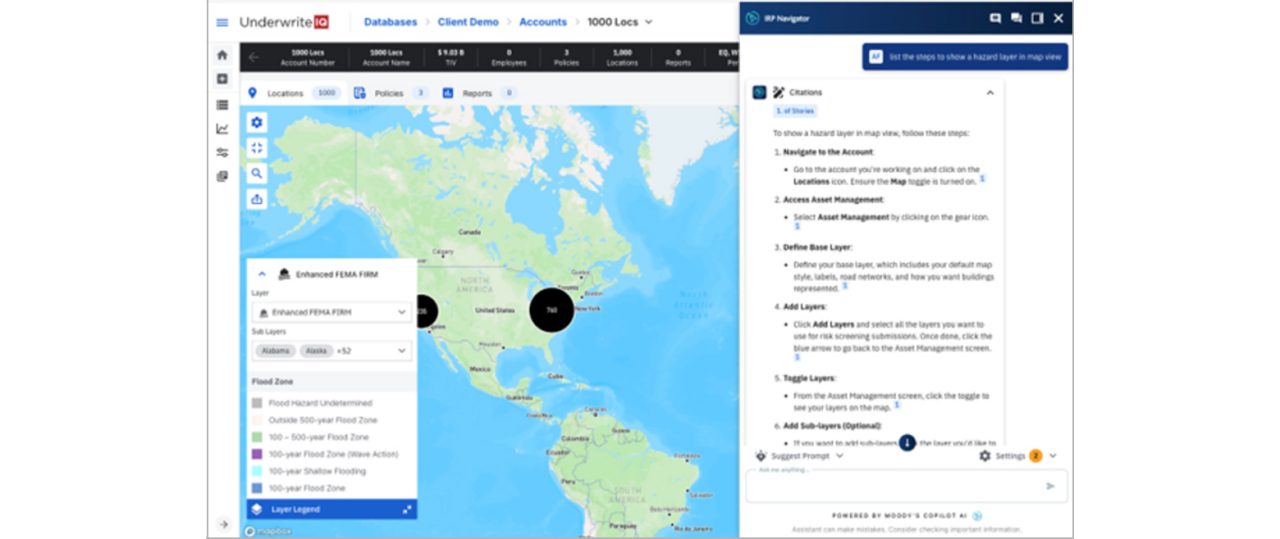Click the UnderwriteIQ logo

283,22
